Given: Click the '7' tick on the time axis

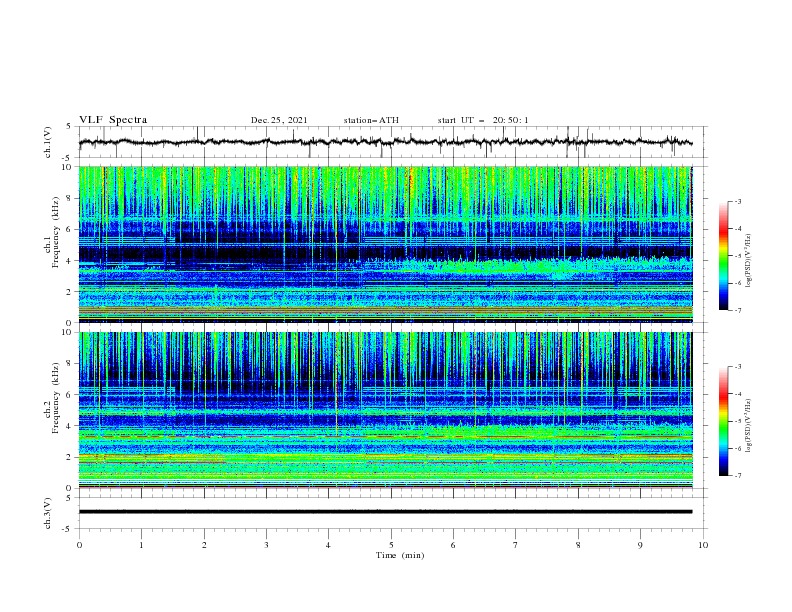Looking at the screenshot, I should click(x=516, y=545).
